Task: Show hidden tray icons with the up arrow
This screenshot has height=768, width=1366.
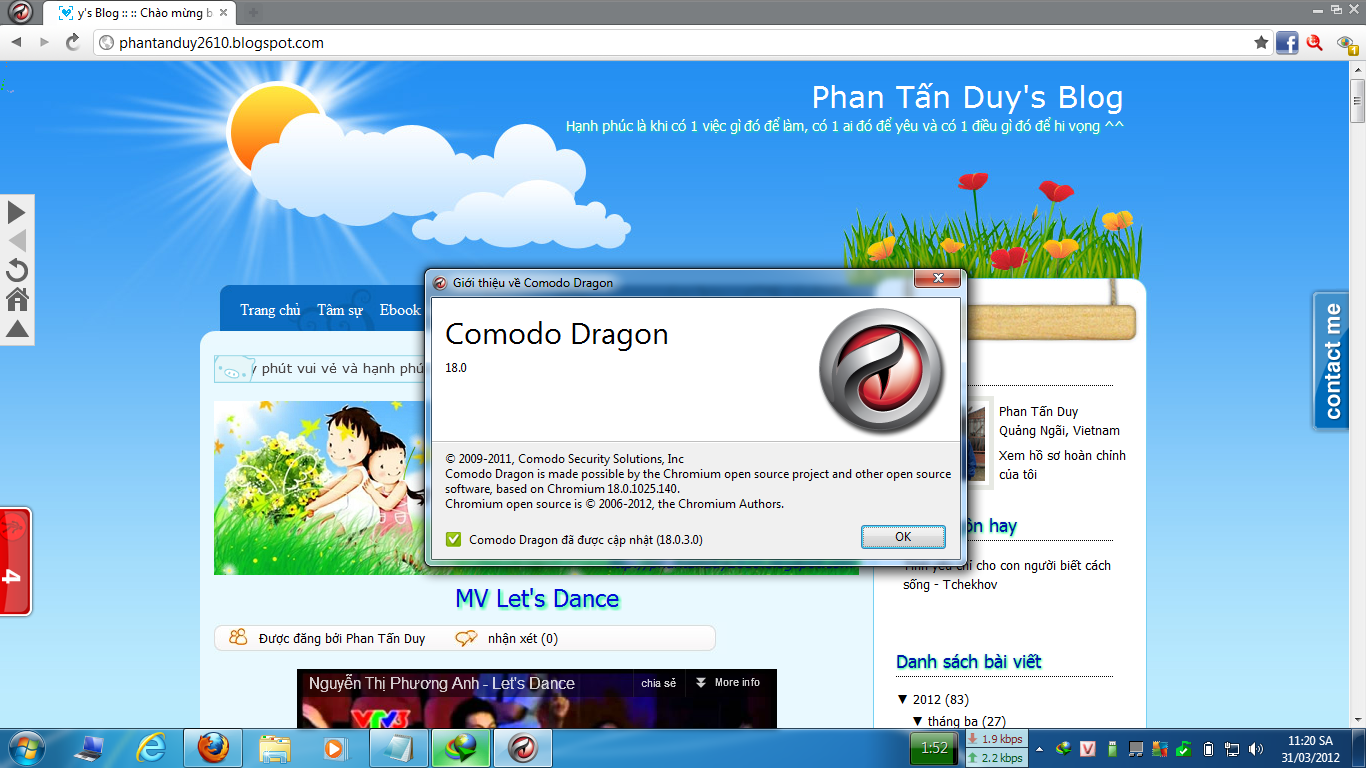Action: point(1040,748)
